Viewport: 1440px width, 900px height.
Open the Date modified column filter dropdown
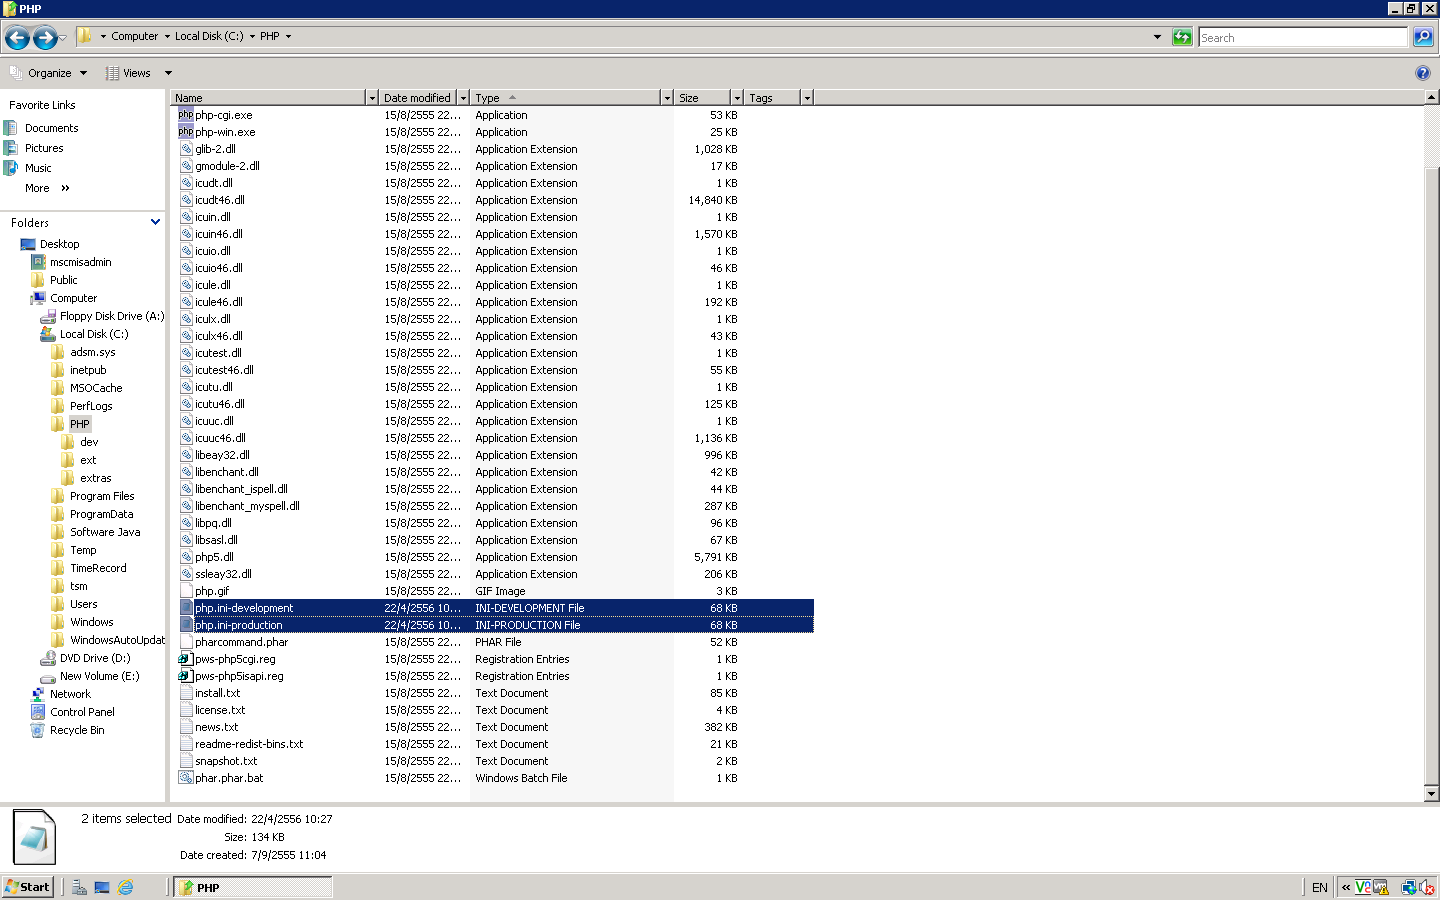(463, 98)
